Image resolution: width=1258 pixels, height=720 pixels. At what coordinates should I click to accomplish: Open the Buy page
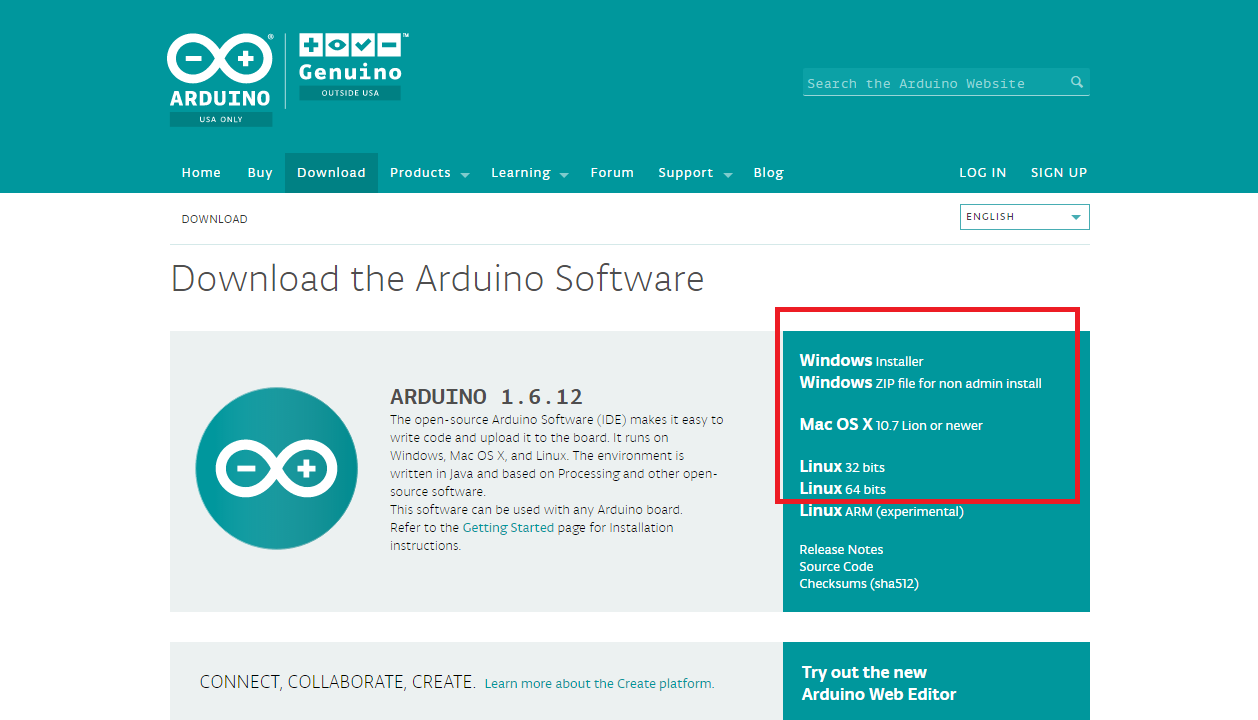[x=260, y=173]
